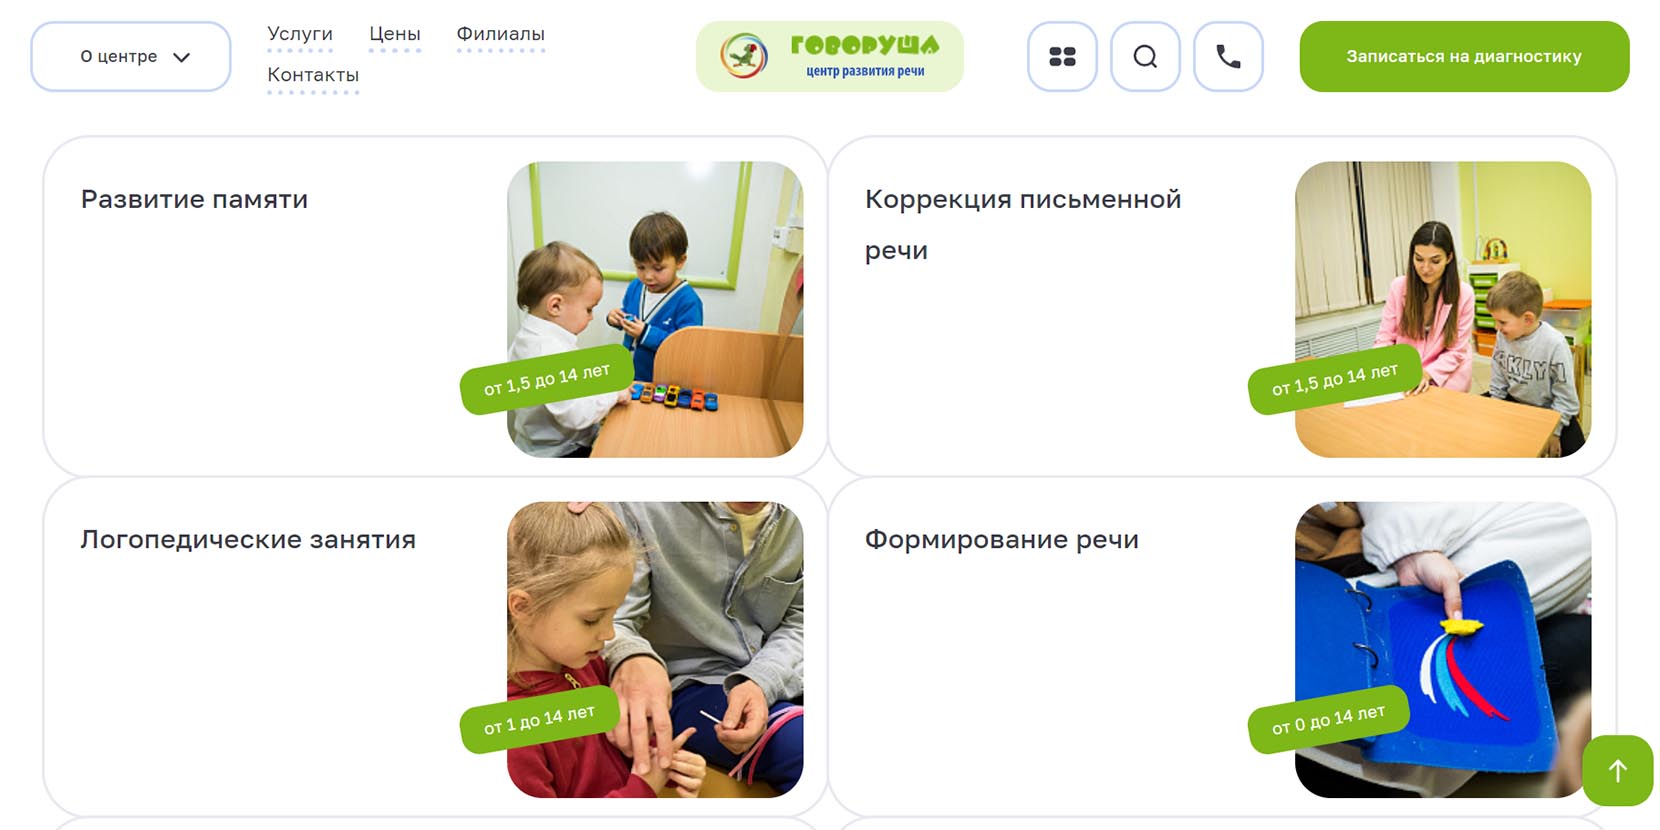Click the photo of woman in pink jacket
This screenshot has width=1660, height=830.
click(1443, 310)
